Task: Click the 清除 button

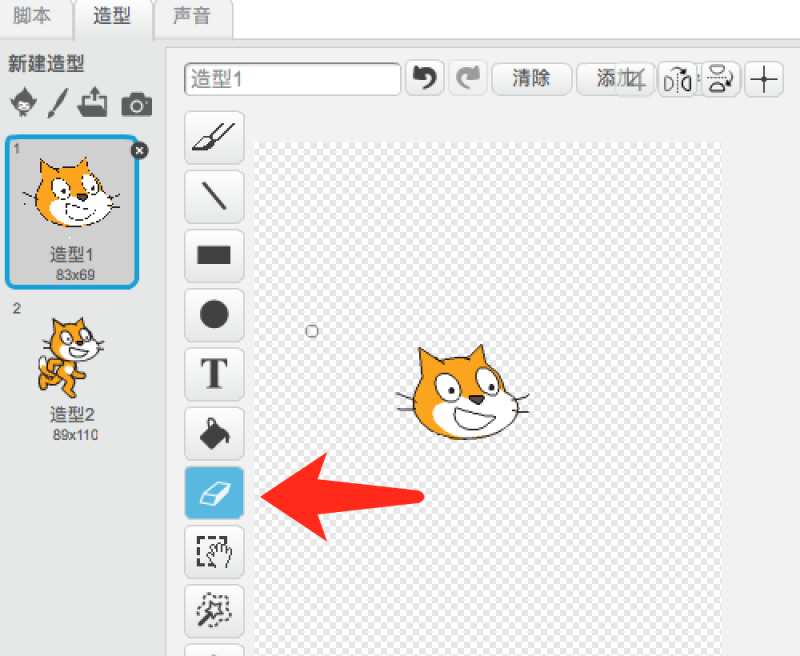Action: tap(531, 79)
